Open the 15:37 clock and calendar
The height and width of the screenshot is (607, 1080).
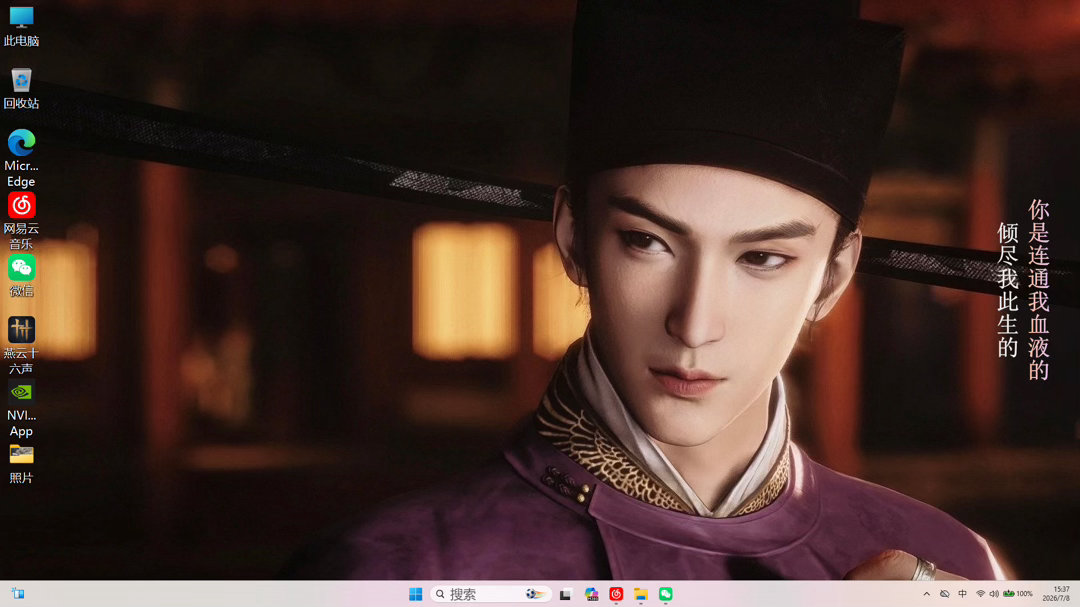1056,594
